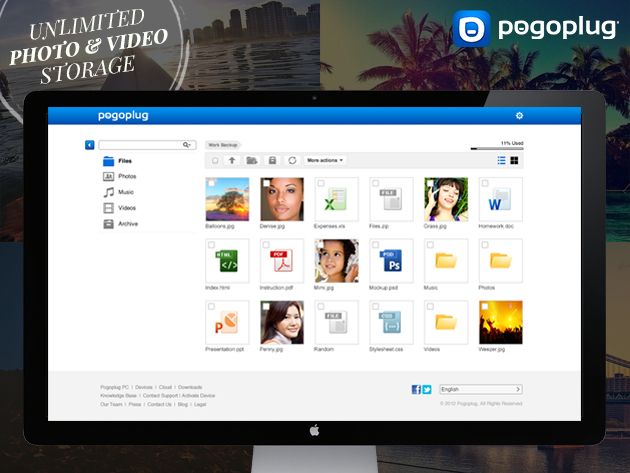Image resolution: width=630 pixels, height=473 pixels.
Task: Click the blue back arrow beside search
Action: click(90, 145)
